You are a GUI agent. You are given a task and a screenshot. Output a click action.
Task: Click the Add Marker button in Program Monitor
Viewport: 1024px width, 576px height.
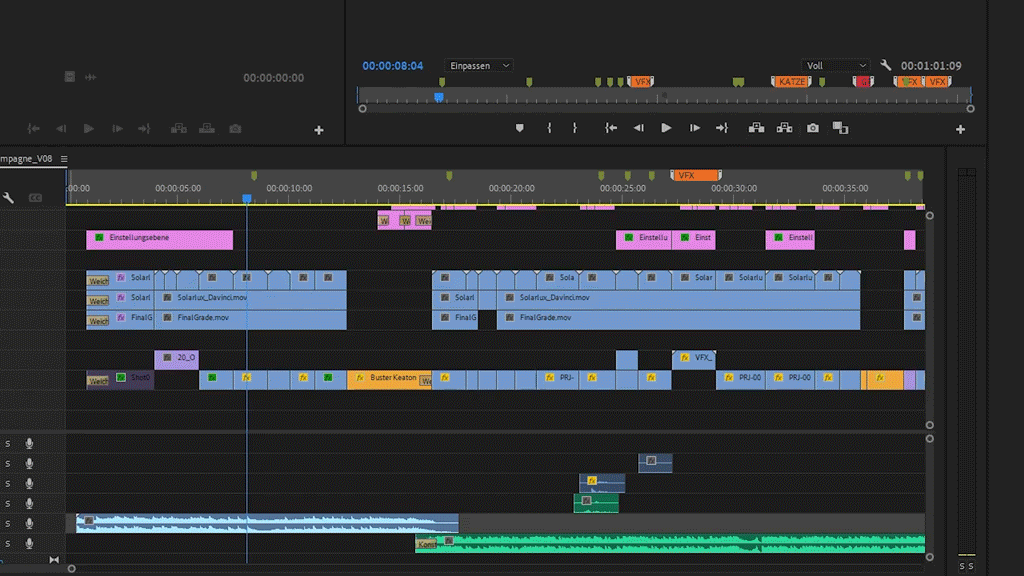[520, 128]
